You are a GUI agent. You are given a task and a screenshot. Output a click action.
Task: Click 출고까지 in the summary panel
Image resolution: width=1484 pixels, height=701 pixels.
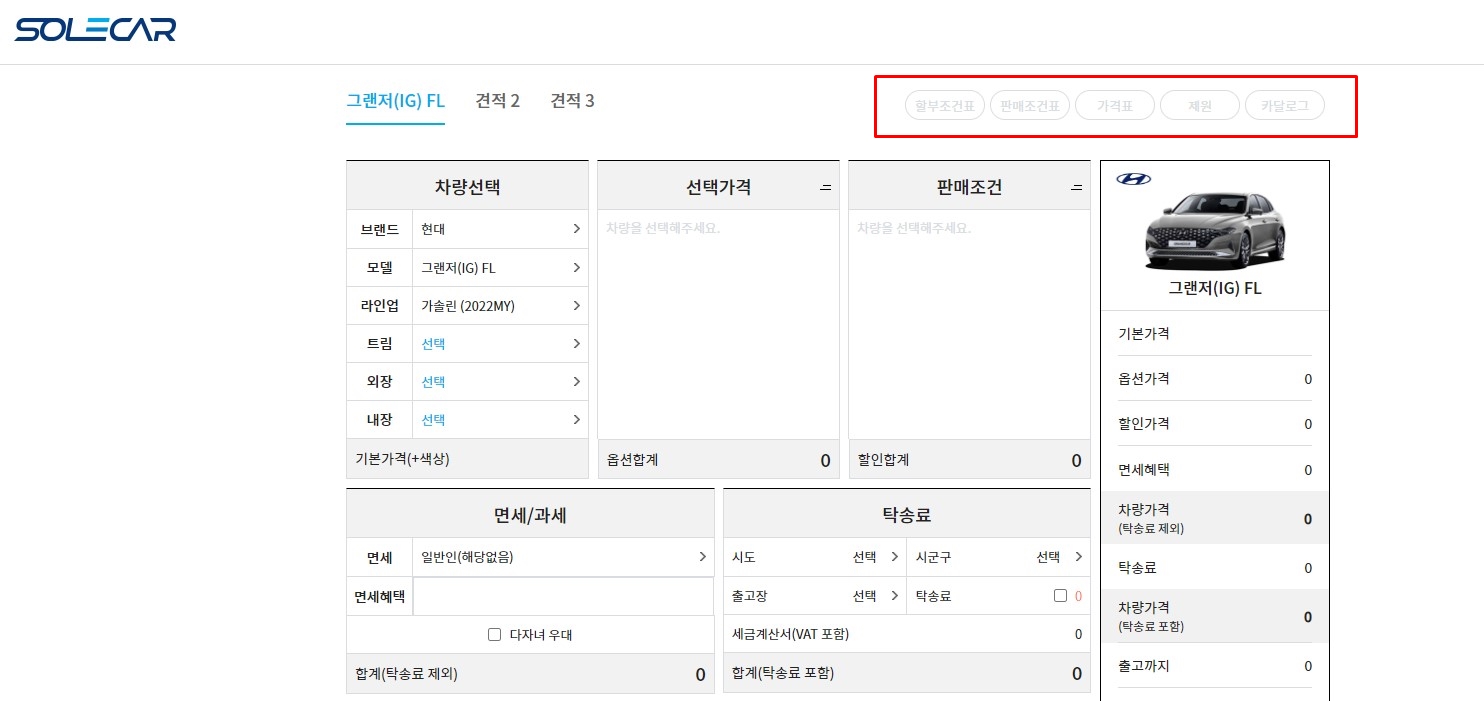click(1215, 666)
